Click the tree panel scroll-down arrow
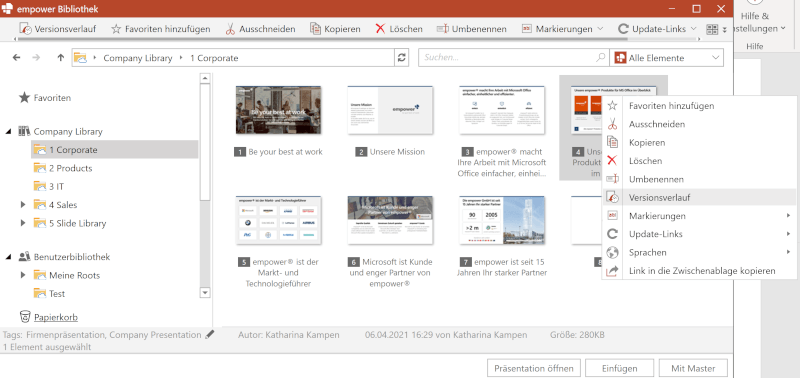 point(205,292)
